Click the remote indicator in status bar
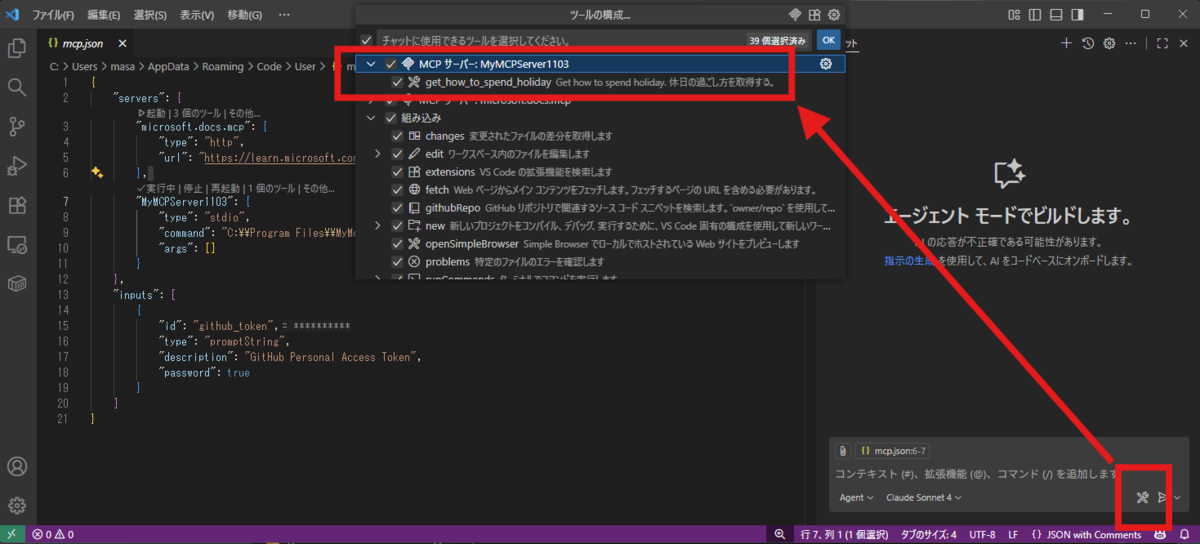 tap(12, 535)
